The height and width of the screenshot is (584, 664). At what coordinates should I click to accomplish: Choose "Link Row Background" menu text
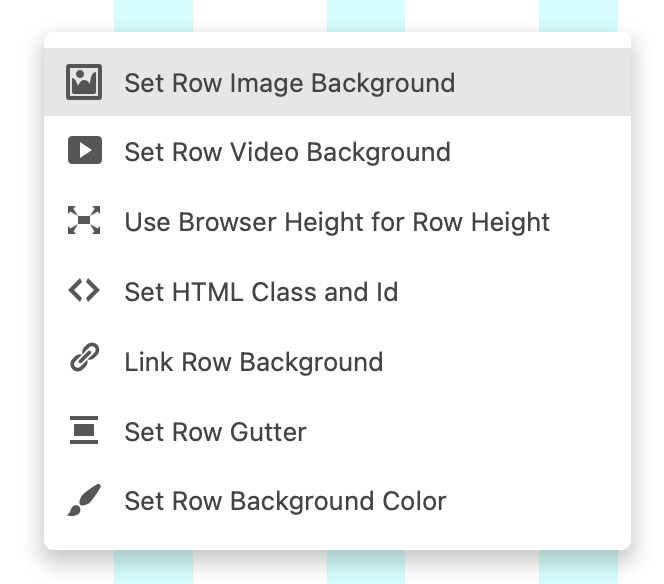click(253, 362)
